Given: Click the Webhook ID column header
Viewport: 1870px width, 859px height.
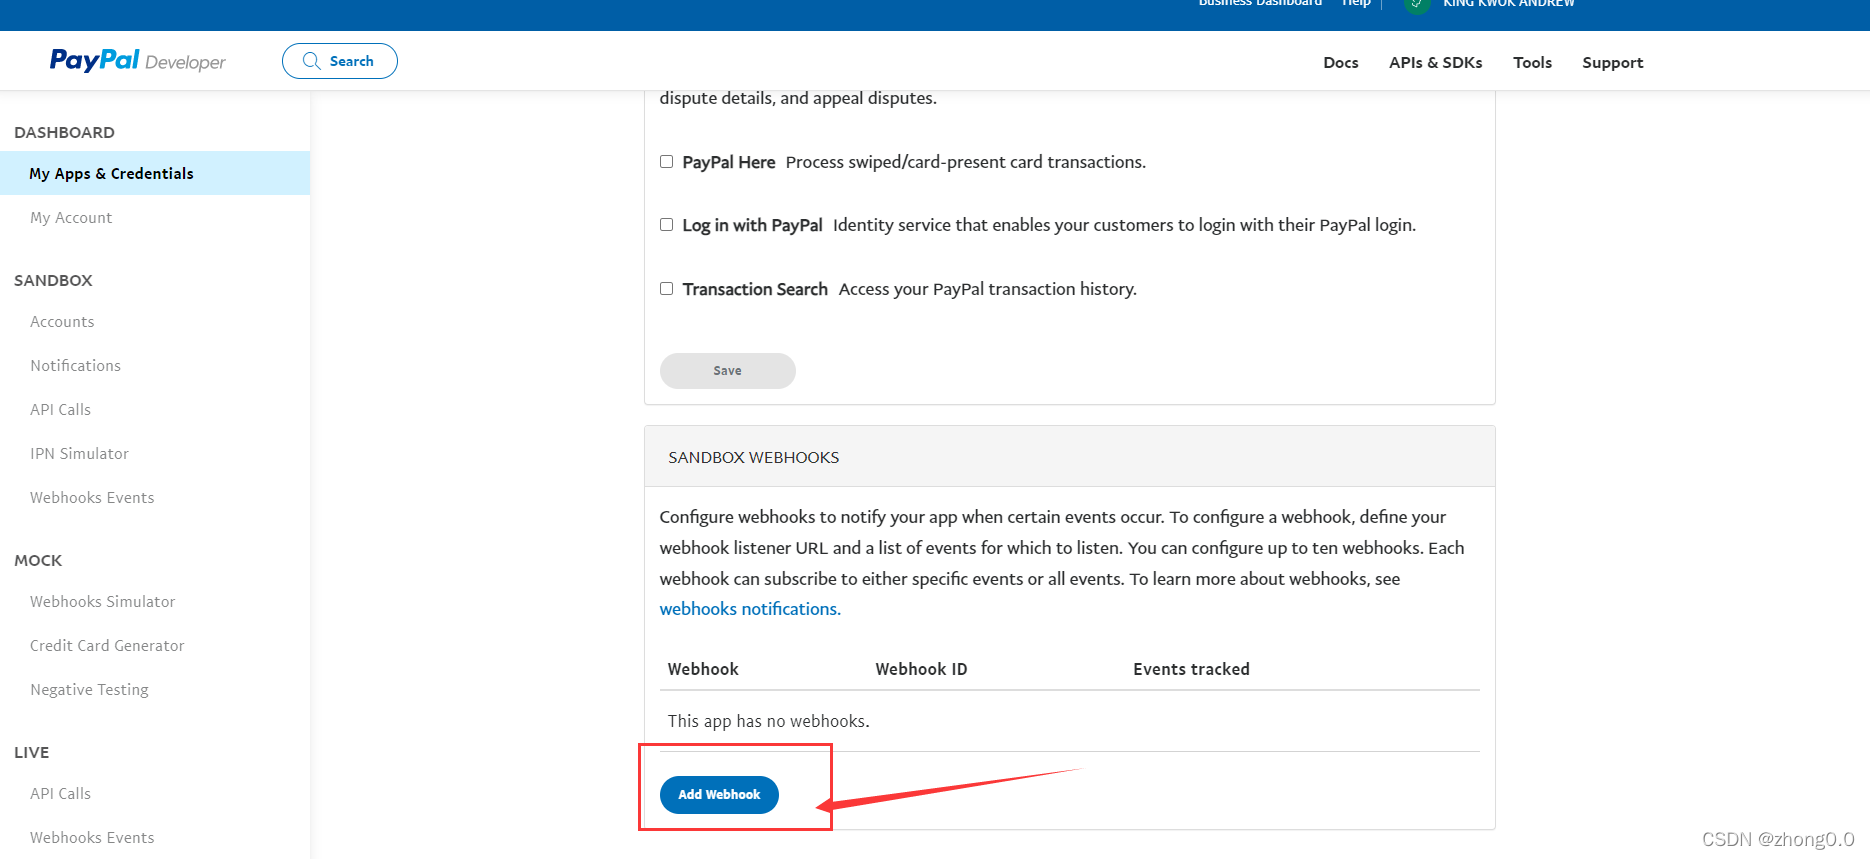Looking at the screenshot, I should click(x=921, y=669).
